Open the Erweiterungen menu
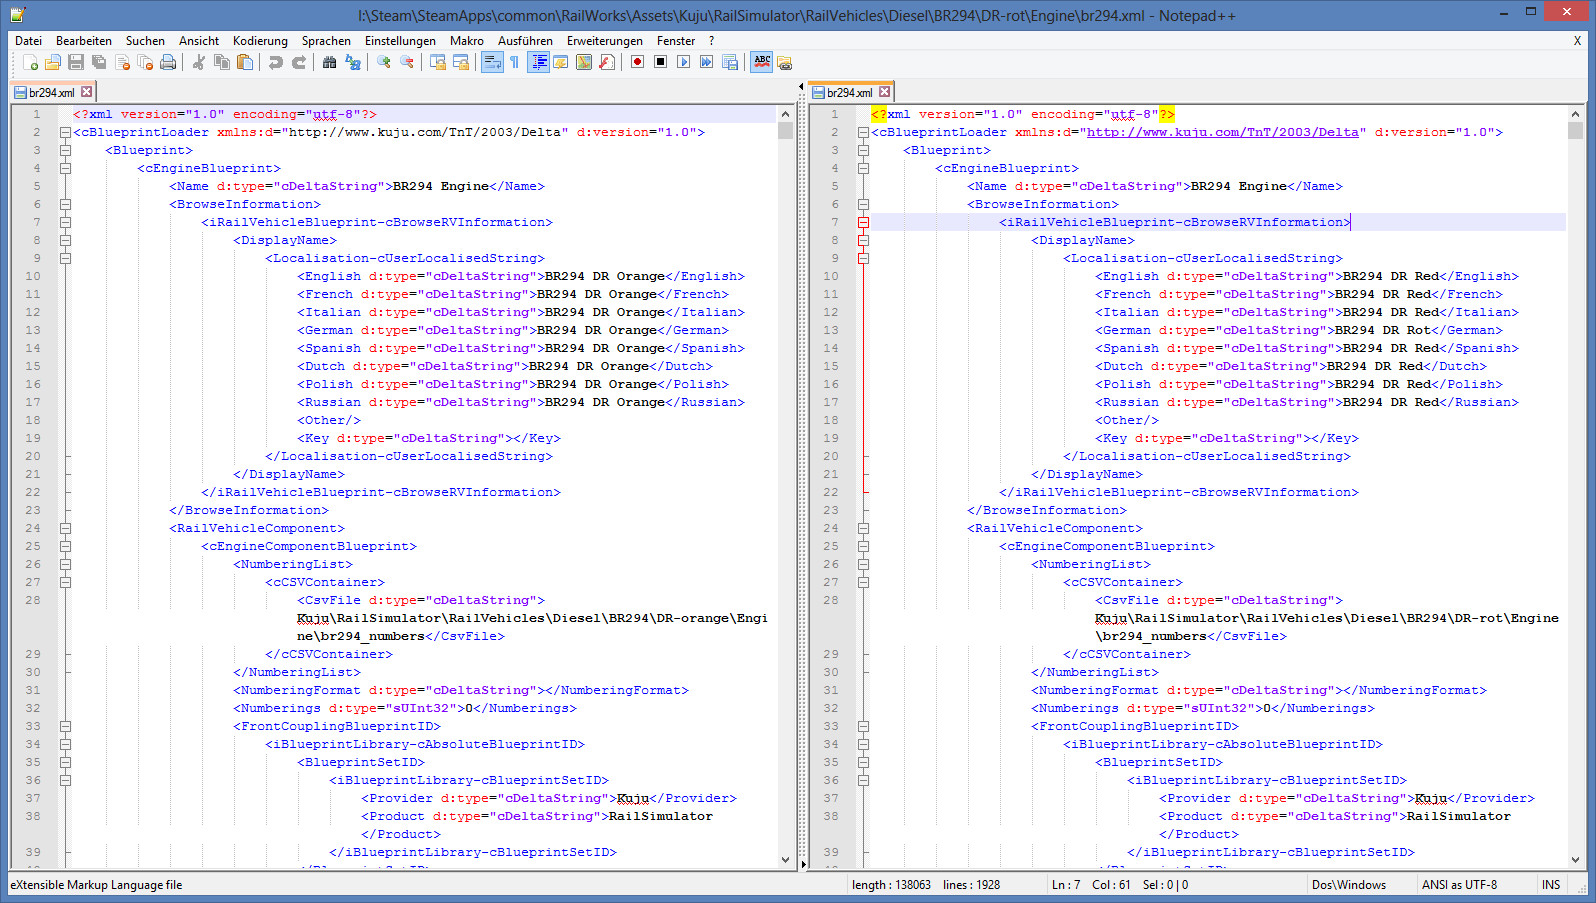 (604, 41)
